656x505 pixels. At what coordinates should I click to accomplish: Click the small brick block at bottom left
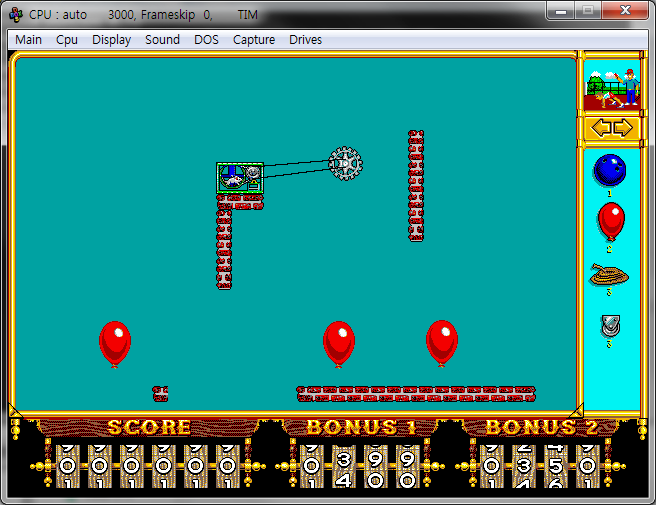tap(160, 394)
